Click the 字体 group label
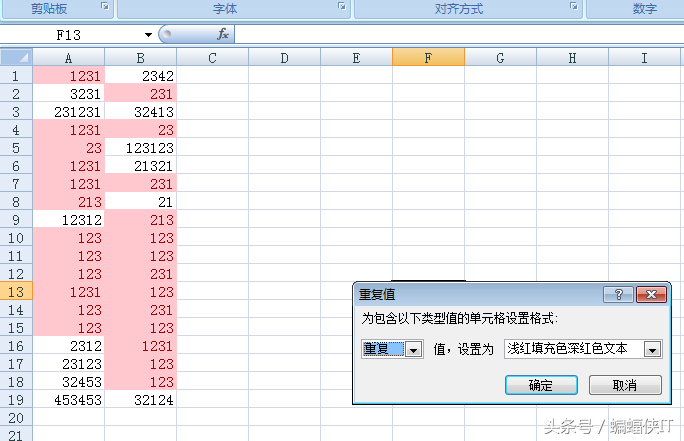 (x=225, y=8)
